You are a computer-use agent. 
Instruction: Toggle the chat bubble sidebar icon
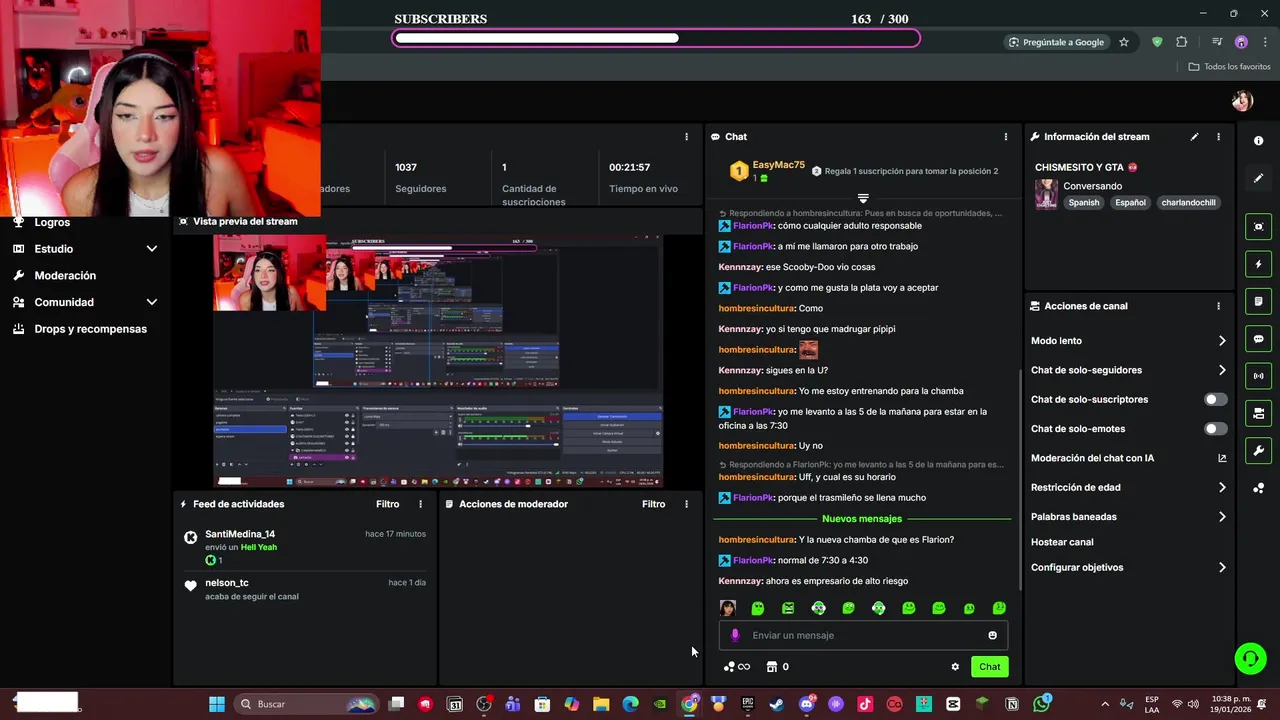point(1258,339)
